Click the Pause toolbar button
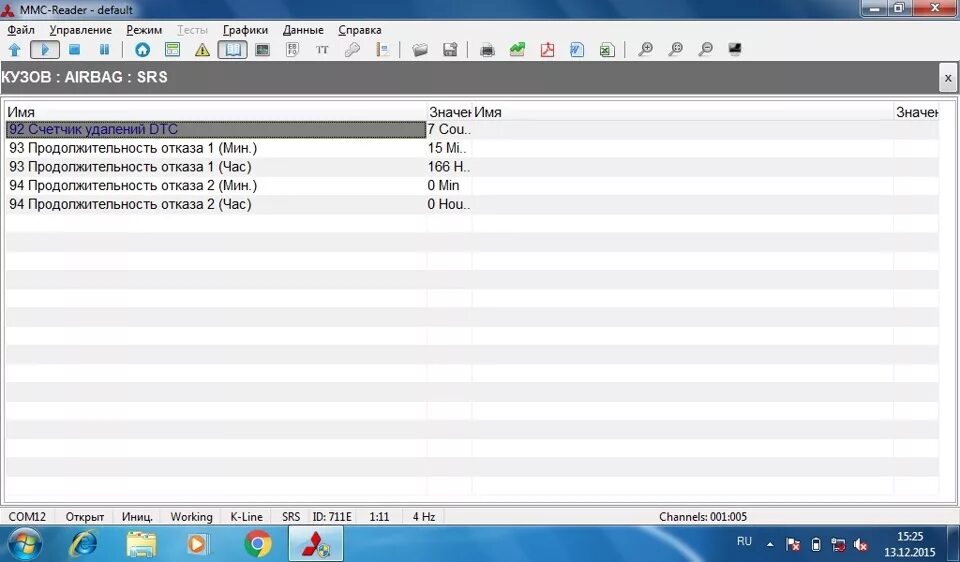Image resolution: width=960 pixels, height=562 pixels. pyautogui.click(x=105, y=50)
